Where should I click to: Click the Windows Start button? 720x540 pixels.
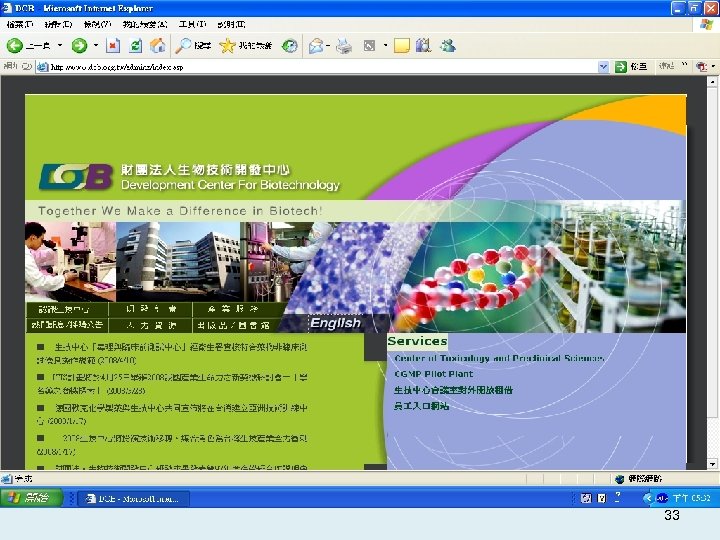click(31, 498)
